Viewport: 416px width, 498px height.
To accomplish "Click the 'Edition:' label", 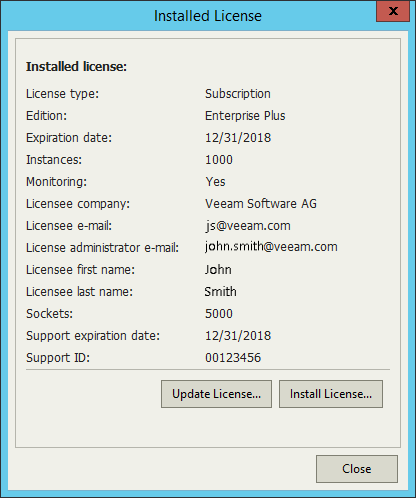I will pos(46,116).
